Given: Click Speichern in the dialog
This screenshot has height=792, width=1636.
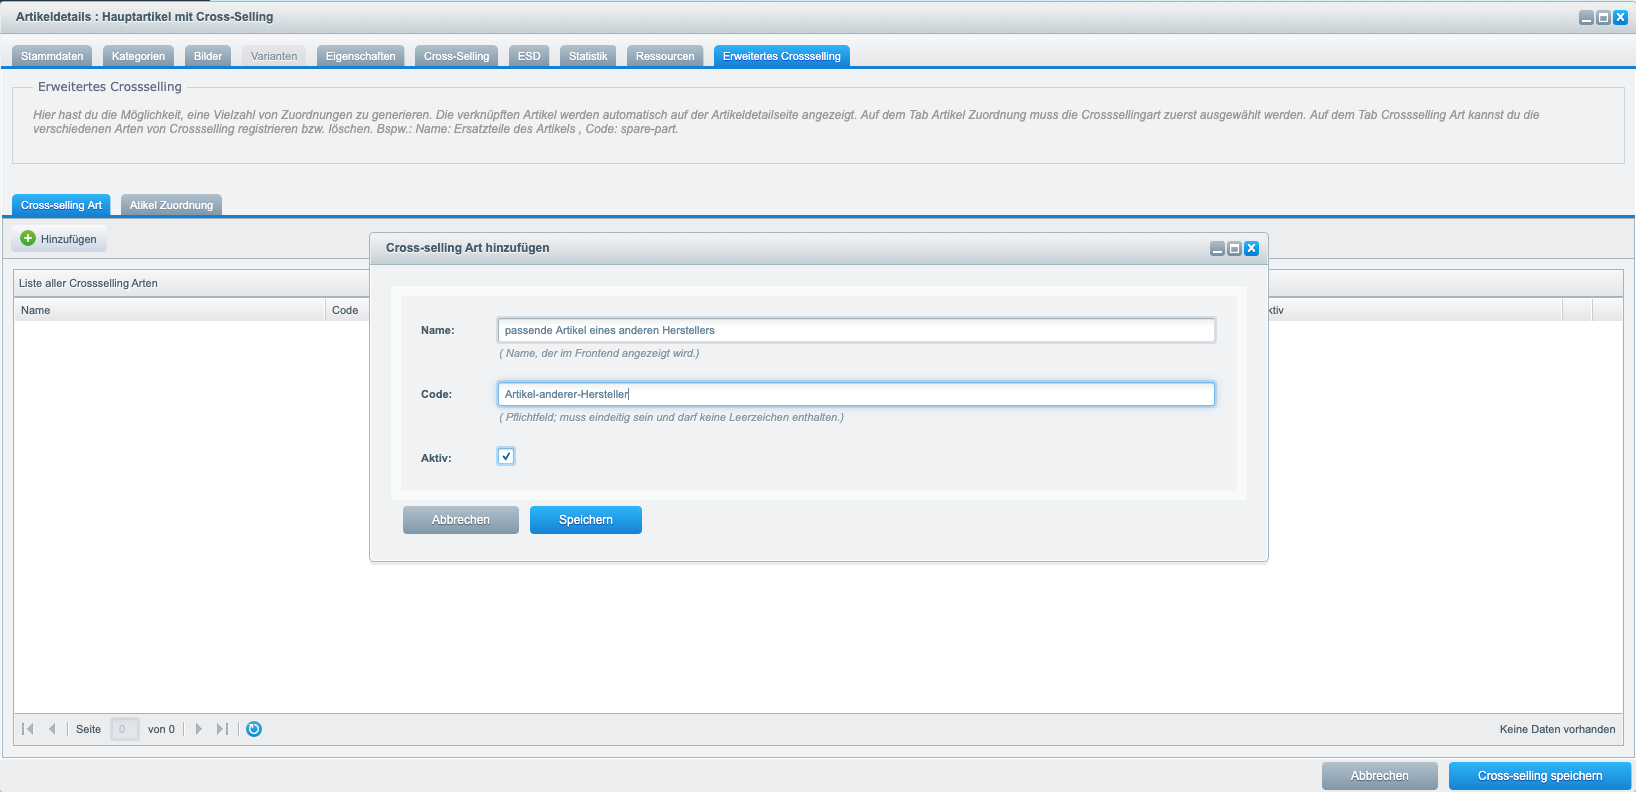Looking at the screenshot, I should tap(586, 520).
